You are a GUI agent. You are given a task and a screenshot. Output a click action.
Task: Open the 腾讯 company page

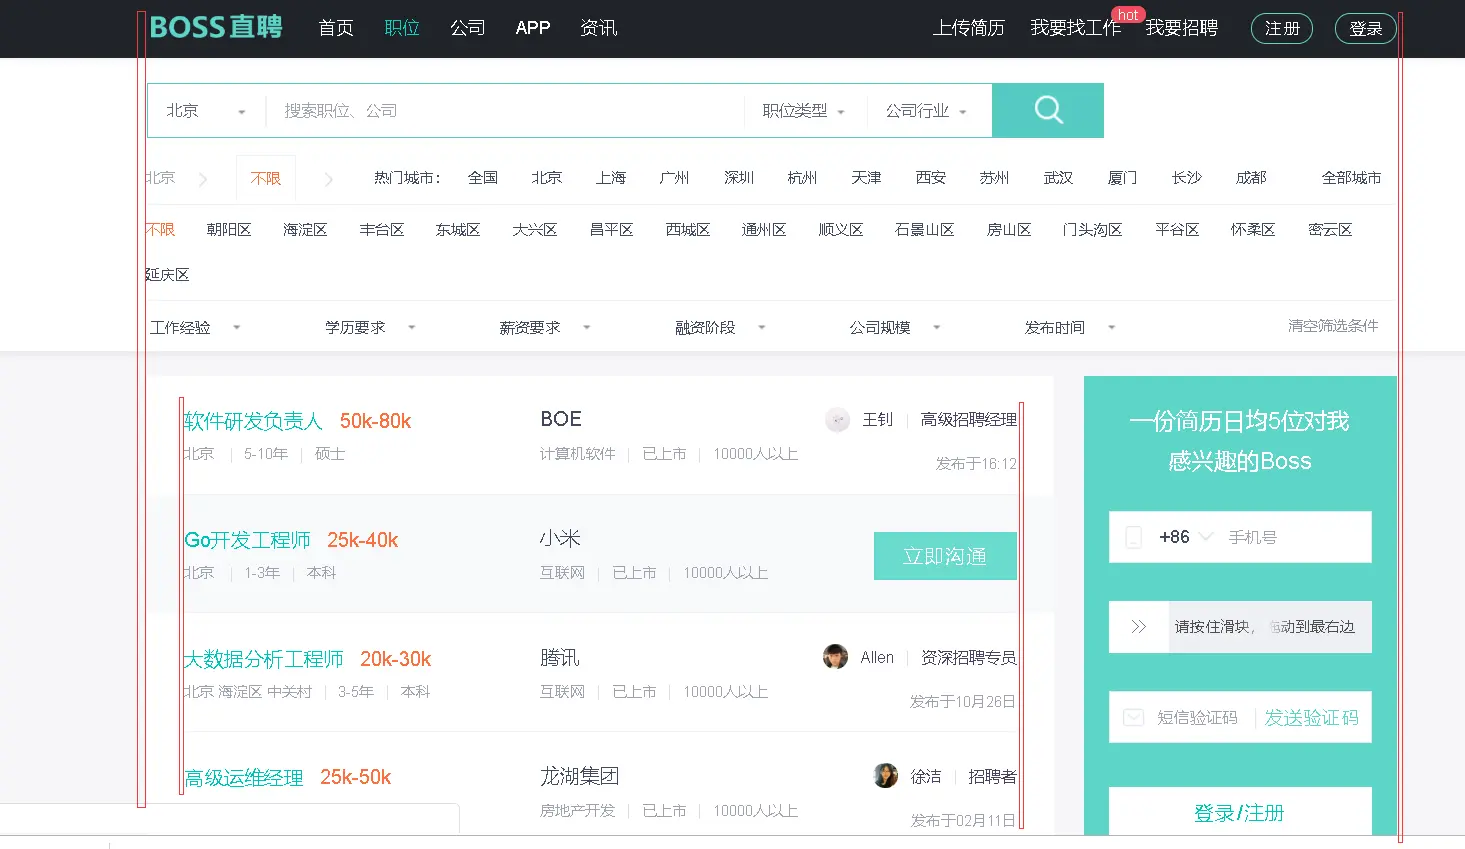tap(560, 657)
